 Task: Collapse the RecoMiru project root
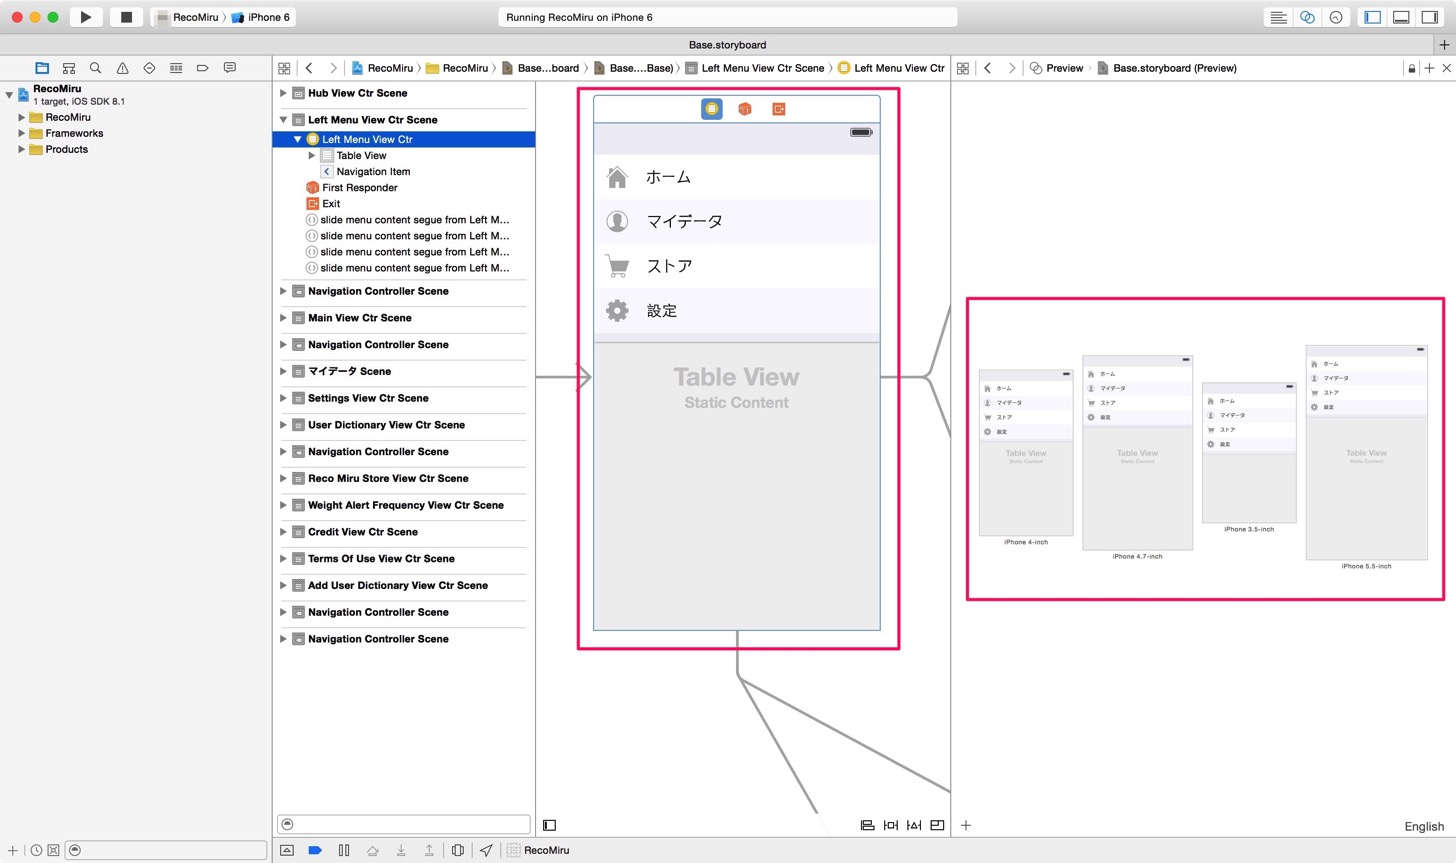[x=9, y=94]
